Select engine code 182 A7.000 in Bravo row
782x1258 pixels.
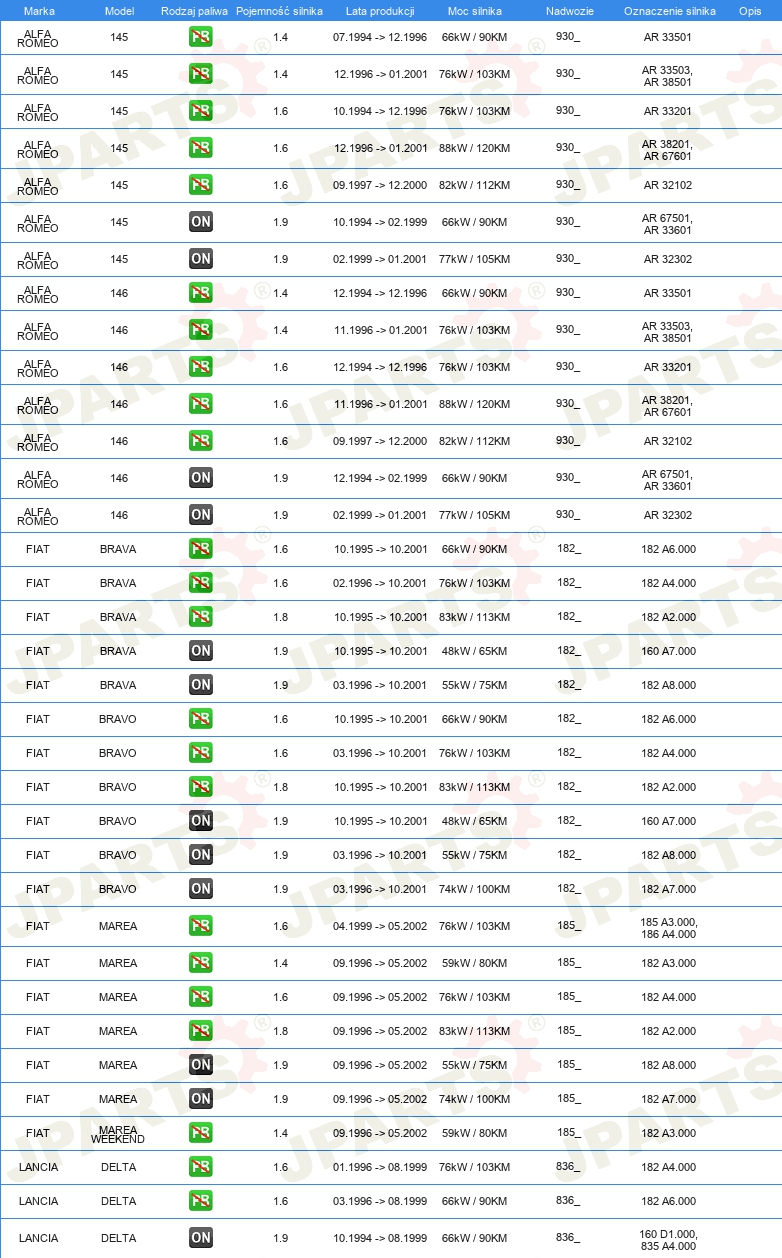(669, 889)
